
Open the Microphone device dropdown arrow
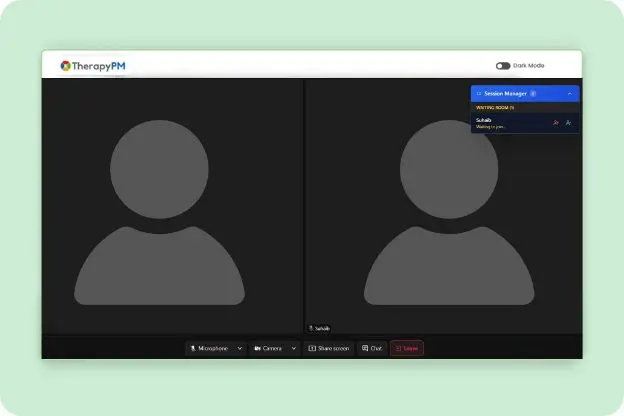coord(240,348)
